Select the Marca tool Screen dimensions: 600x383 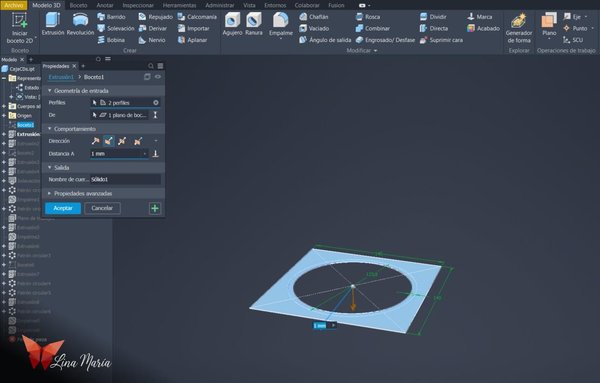click(479, 17)
